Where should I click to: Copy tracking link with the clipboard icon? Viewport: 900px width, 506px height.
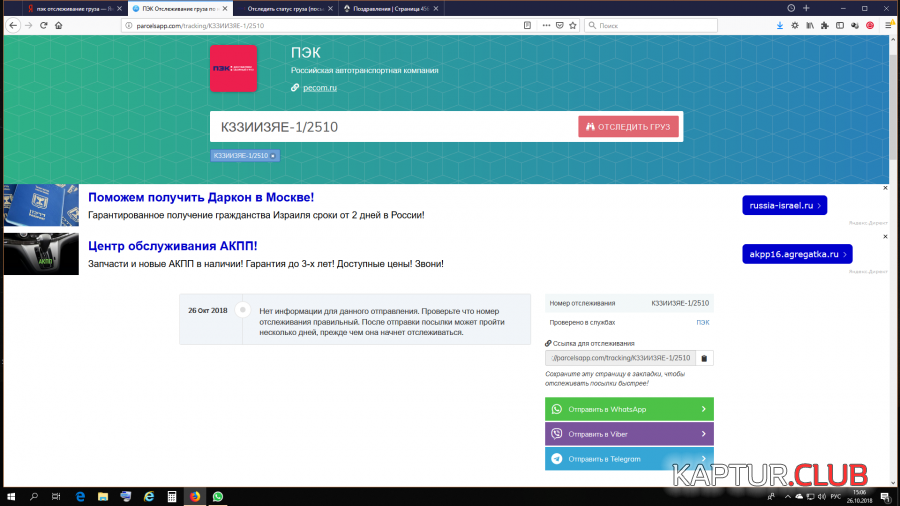click(704, 358)
